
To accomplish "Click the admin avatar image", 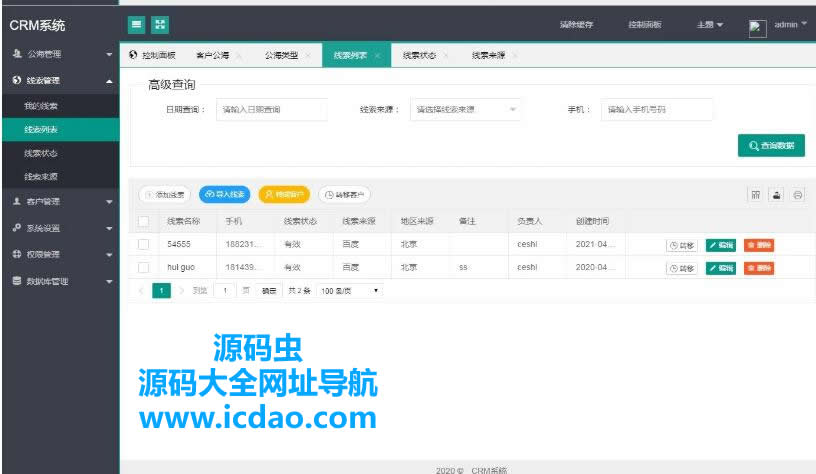I will point(757,28).
